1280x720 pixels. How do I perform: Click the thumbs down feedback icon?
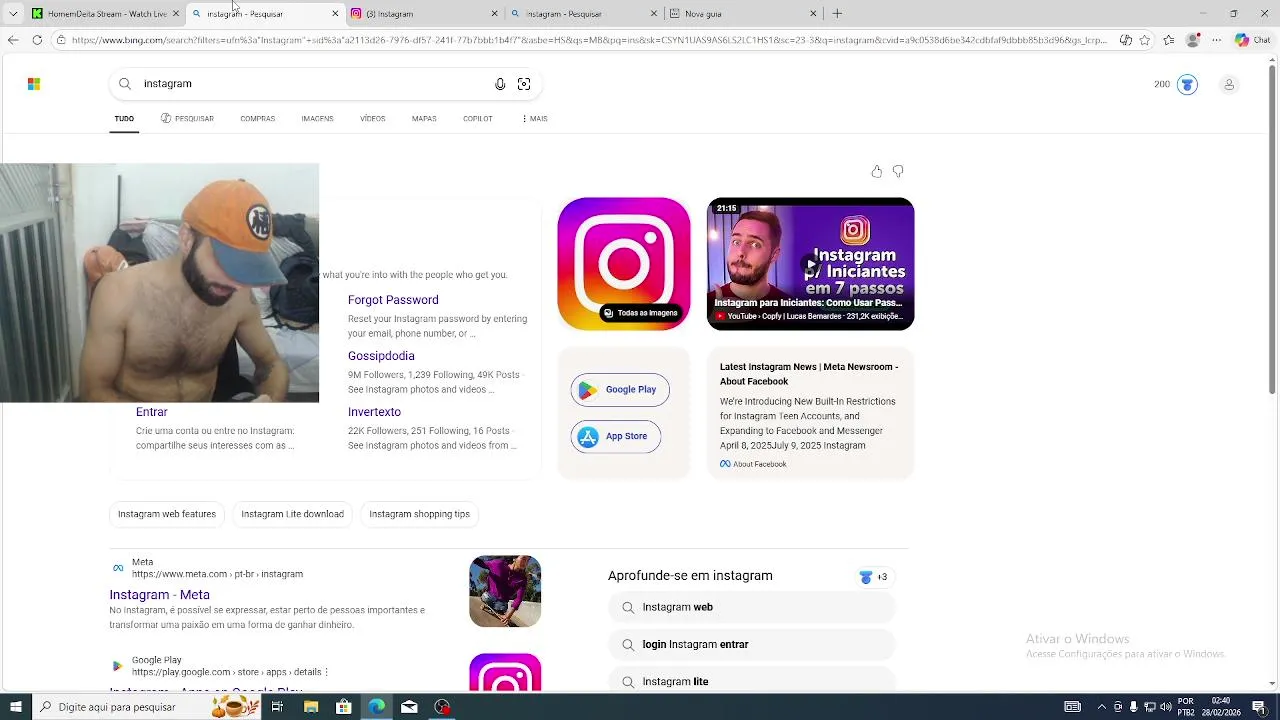point(898,172)
